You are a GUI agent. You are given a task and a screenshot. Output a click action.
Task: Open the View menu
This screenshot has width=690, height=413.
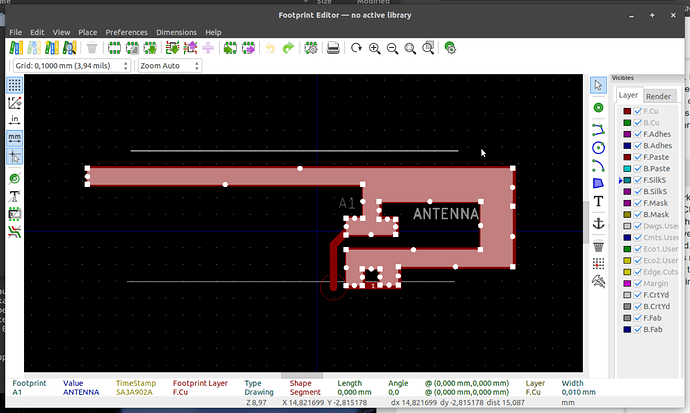[x=61, y=32]
